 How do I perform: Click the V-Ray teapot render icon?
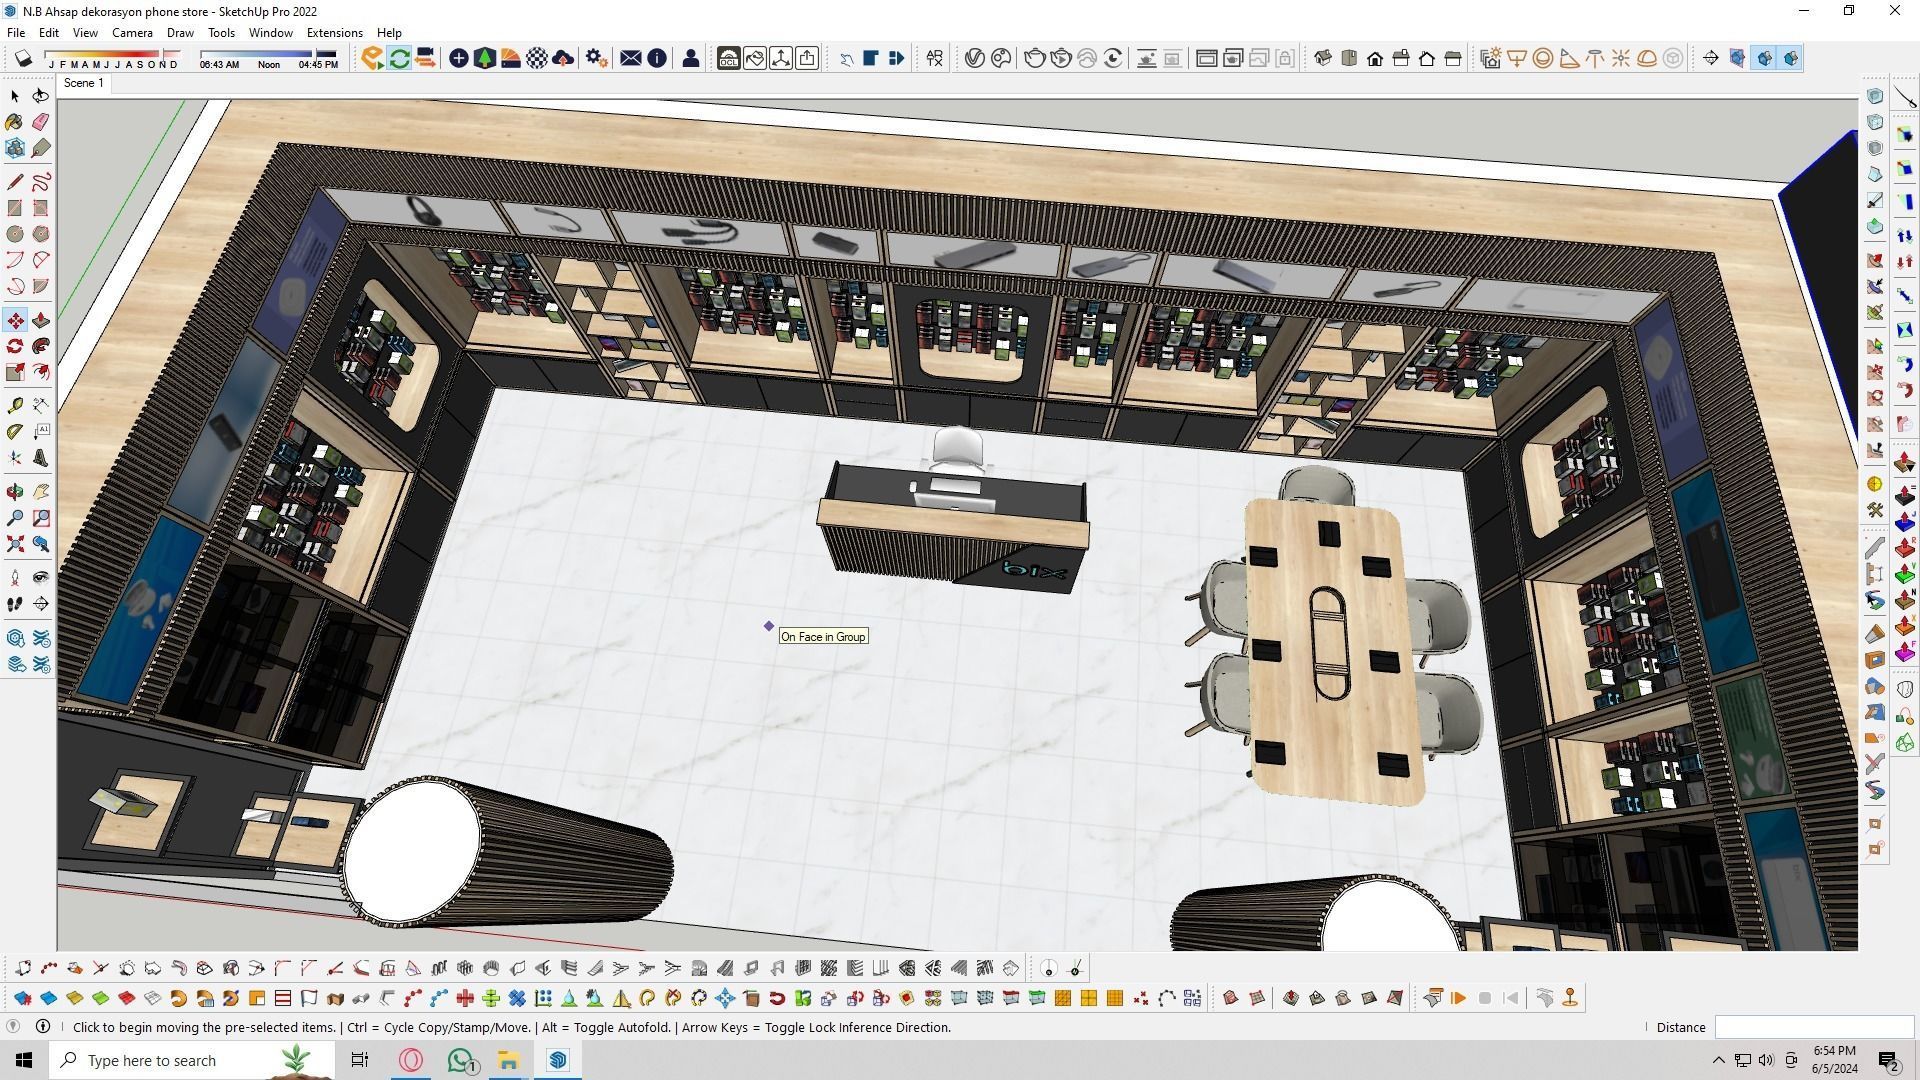(x=1034, y=59)
